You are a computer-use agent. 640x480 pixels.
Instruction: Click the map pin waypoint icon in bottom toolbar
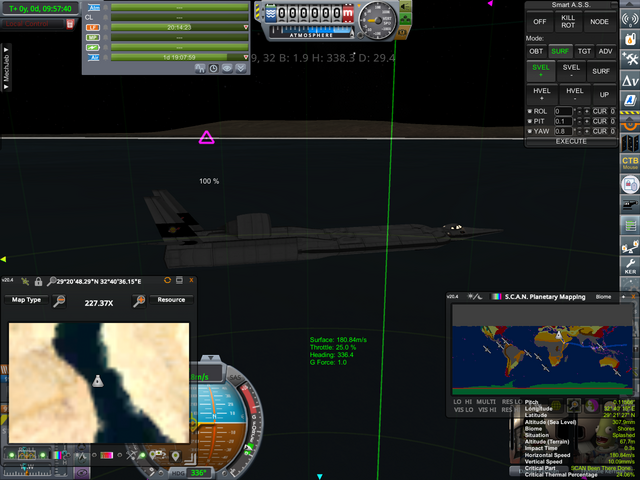click(x=176, y=456)
